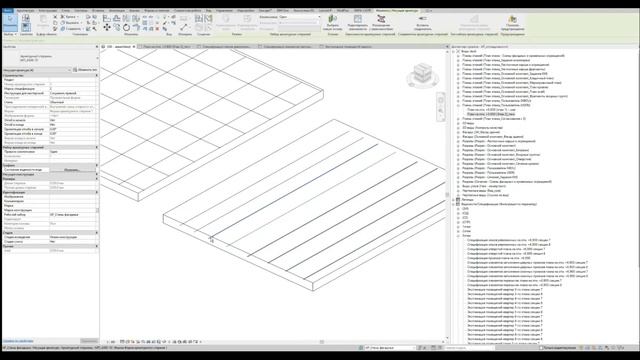This screenshot has width=640, height=360.
Task: Click the Schedule Mark value field
Action: (x=73, y=89)
